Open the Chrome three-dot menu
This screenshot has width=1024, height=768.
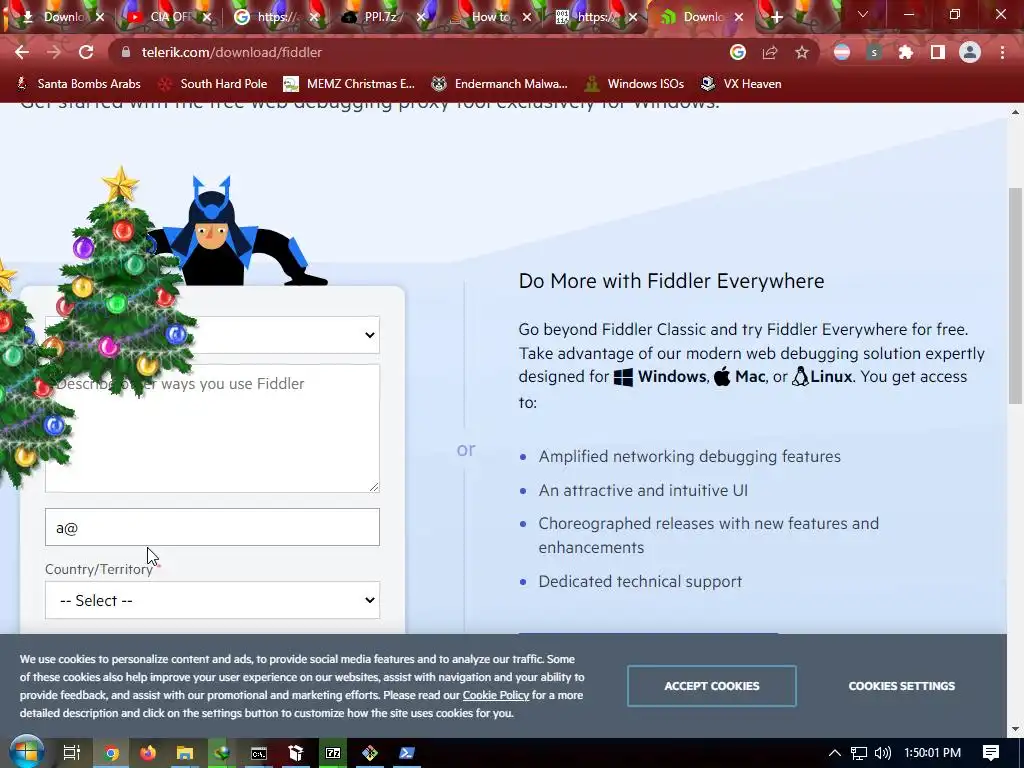pyautogui.click(x=1002, y=52)
